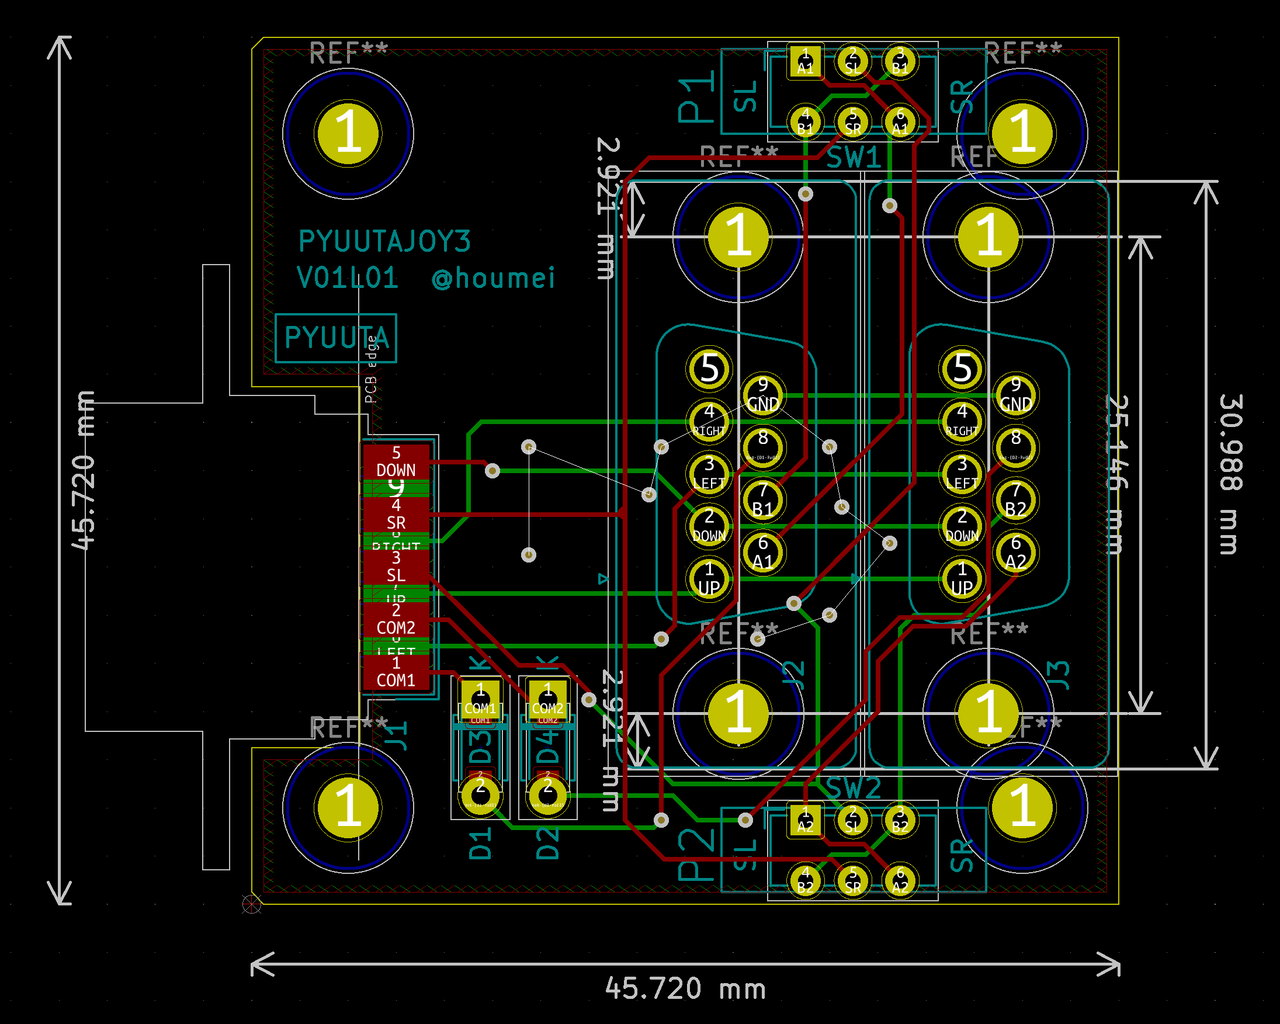The height and width of the screenshot is (1024, 1280).
Task: Click SW2 pad 2 SL
Action: pyautogui.click(x=852, y=819)
